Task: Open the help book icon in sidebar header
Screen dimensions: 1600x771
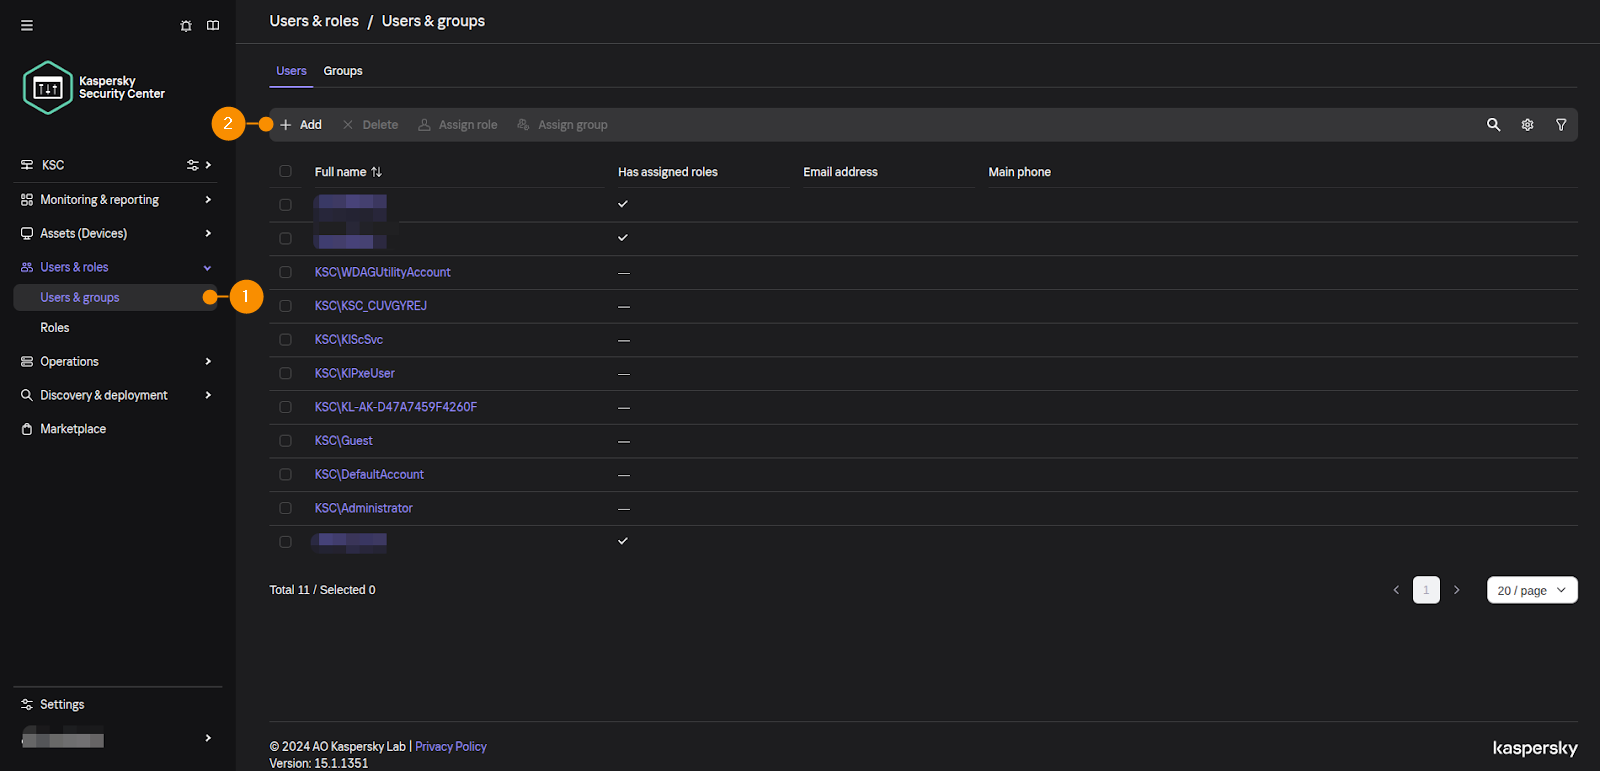Action: (x=213, y=26)
